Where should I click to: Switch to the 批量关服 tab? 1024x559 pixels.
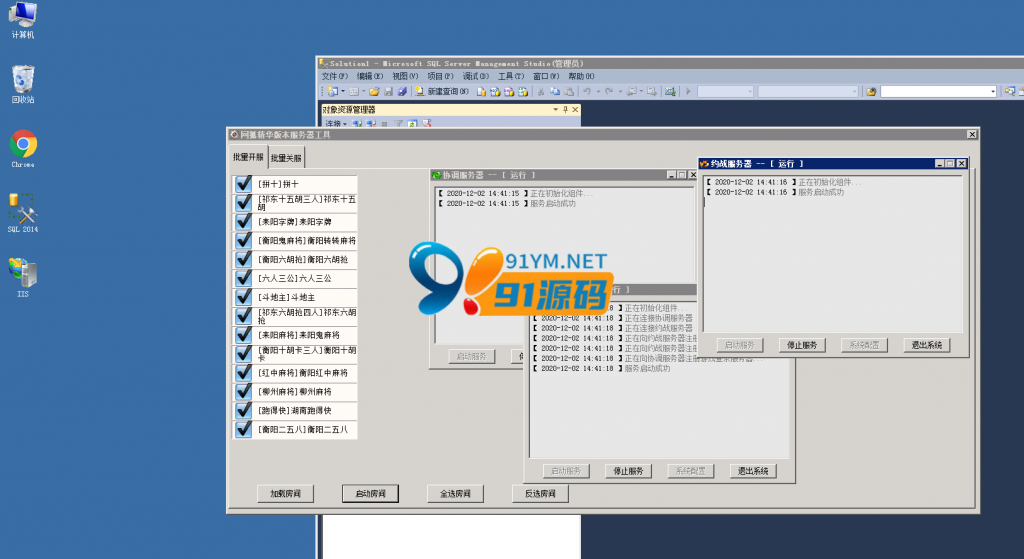tap(286, 158)
